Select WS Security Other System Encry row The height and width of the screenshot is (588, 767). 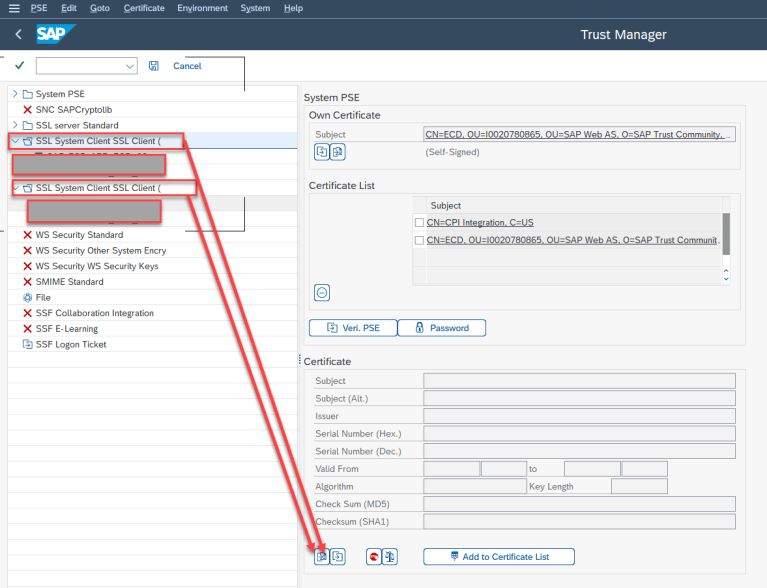pos(153,250)
